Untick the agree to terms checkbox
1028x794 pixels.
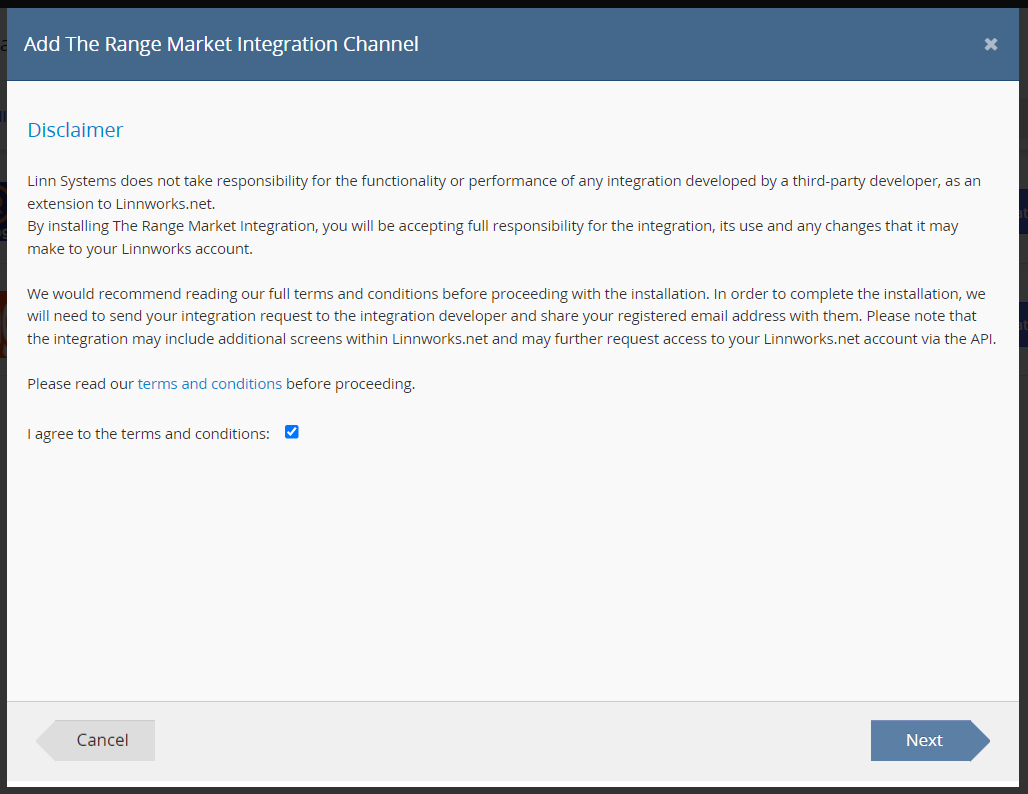click(x=292, y=432)
